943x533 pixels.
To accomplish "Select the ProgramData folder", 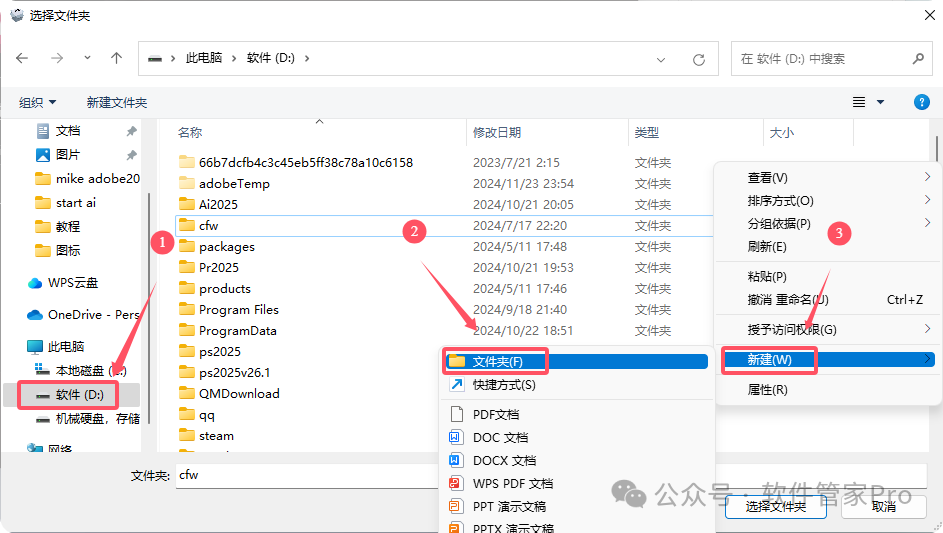I will [x=238, y=331].
